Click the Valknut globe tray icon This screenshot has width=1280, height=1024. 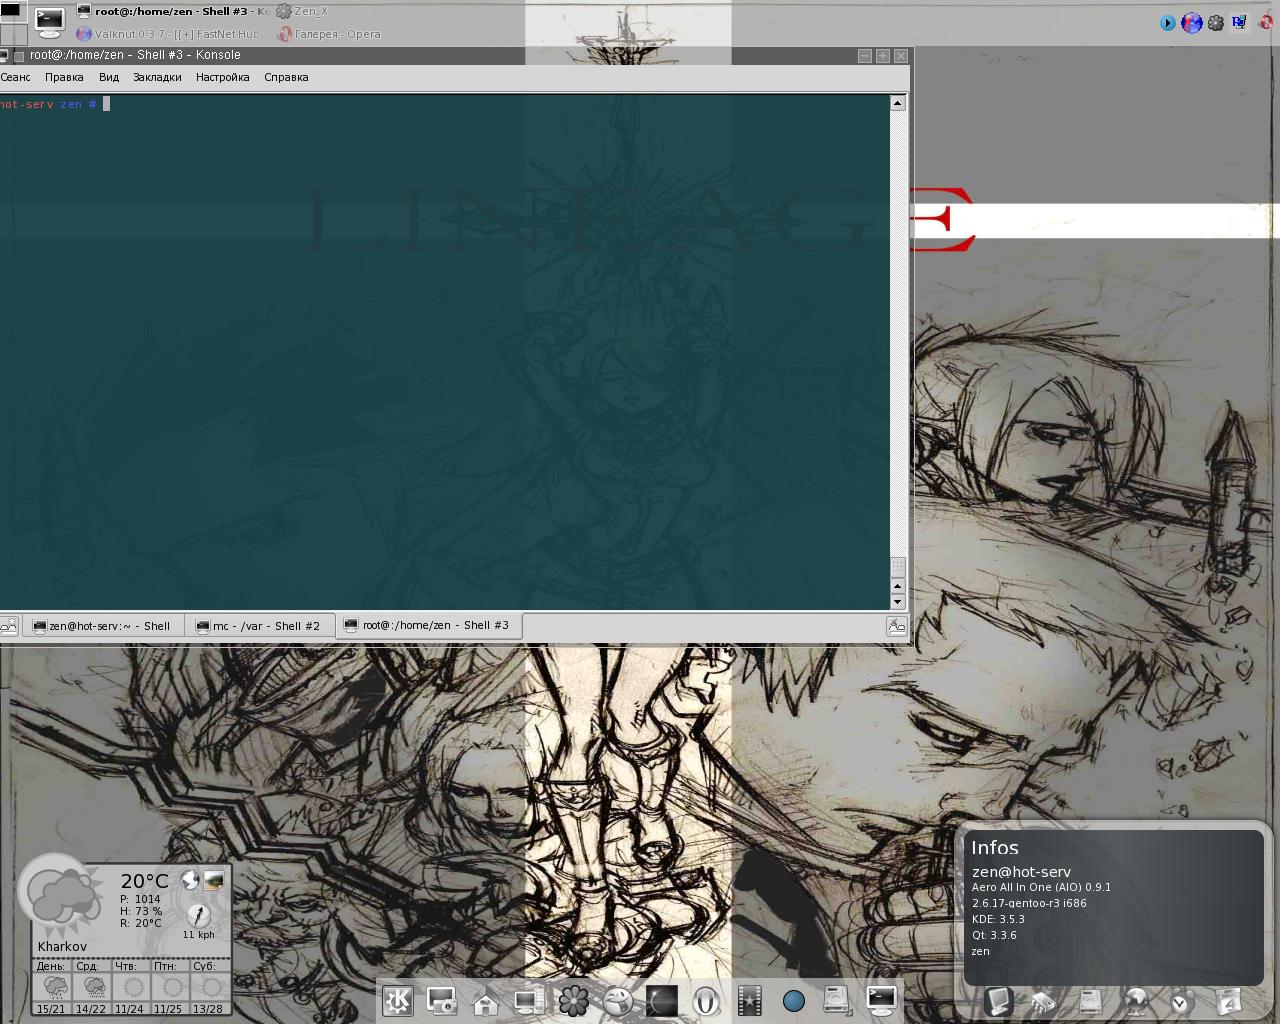pos(1191,23)
